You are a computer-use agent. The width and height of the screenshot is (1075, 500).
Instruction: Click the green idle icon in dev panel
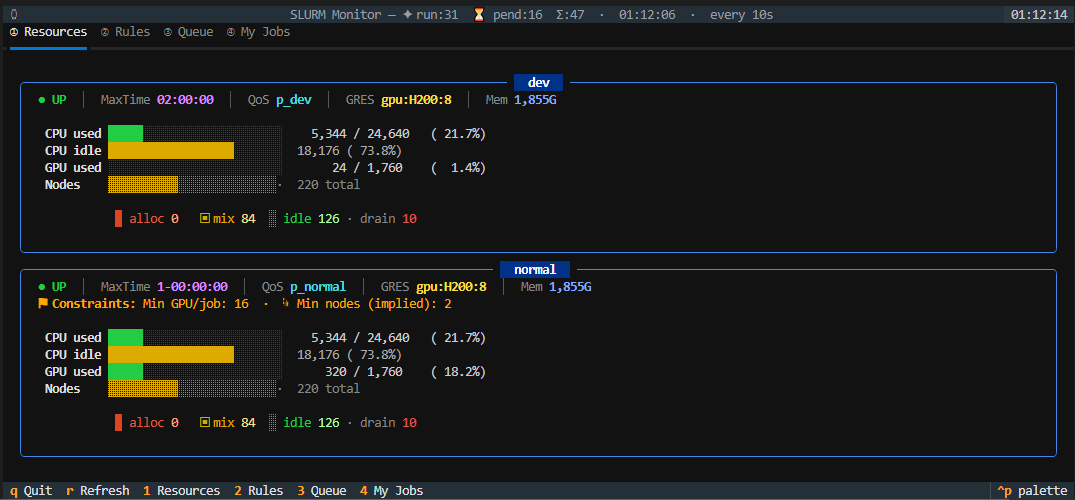point(272,219)
